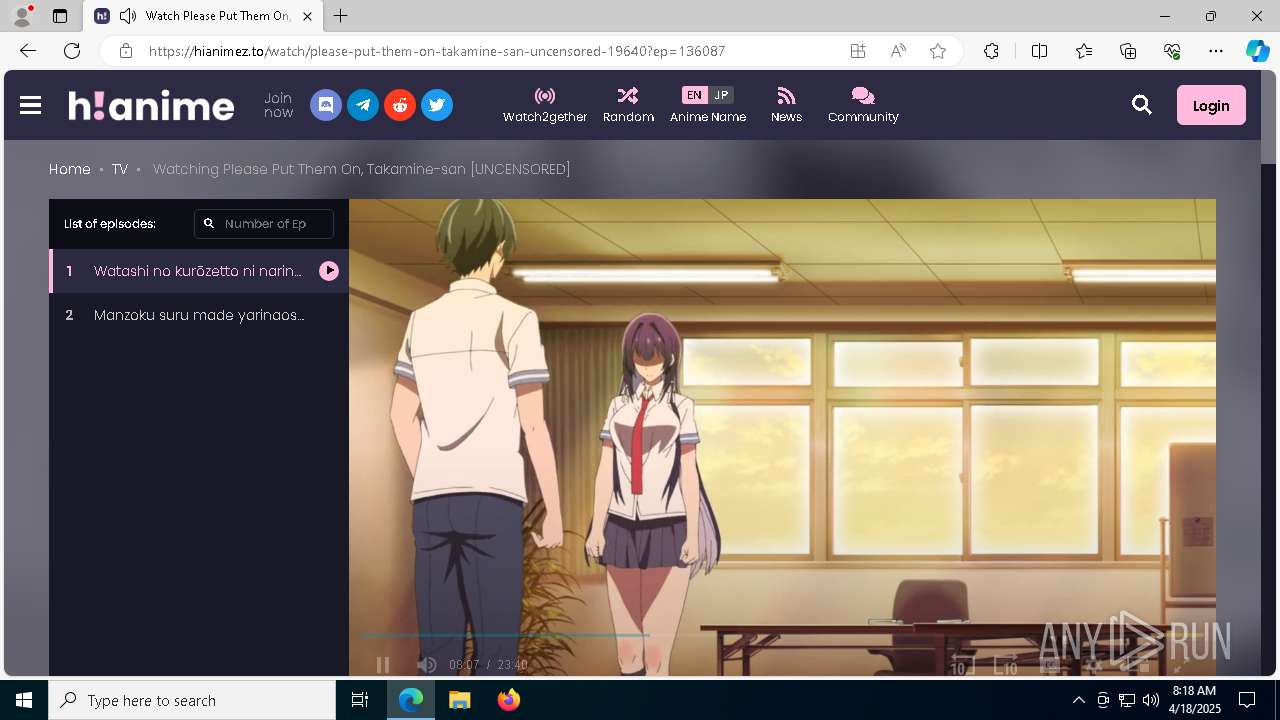Open the notification center

(x=1247, y=700)
